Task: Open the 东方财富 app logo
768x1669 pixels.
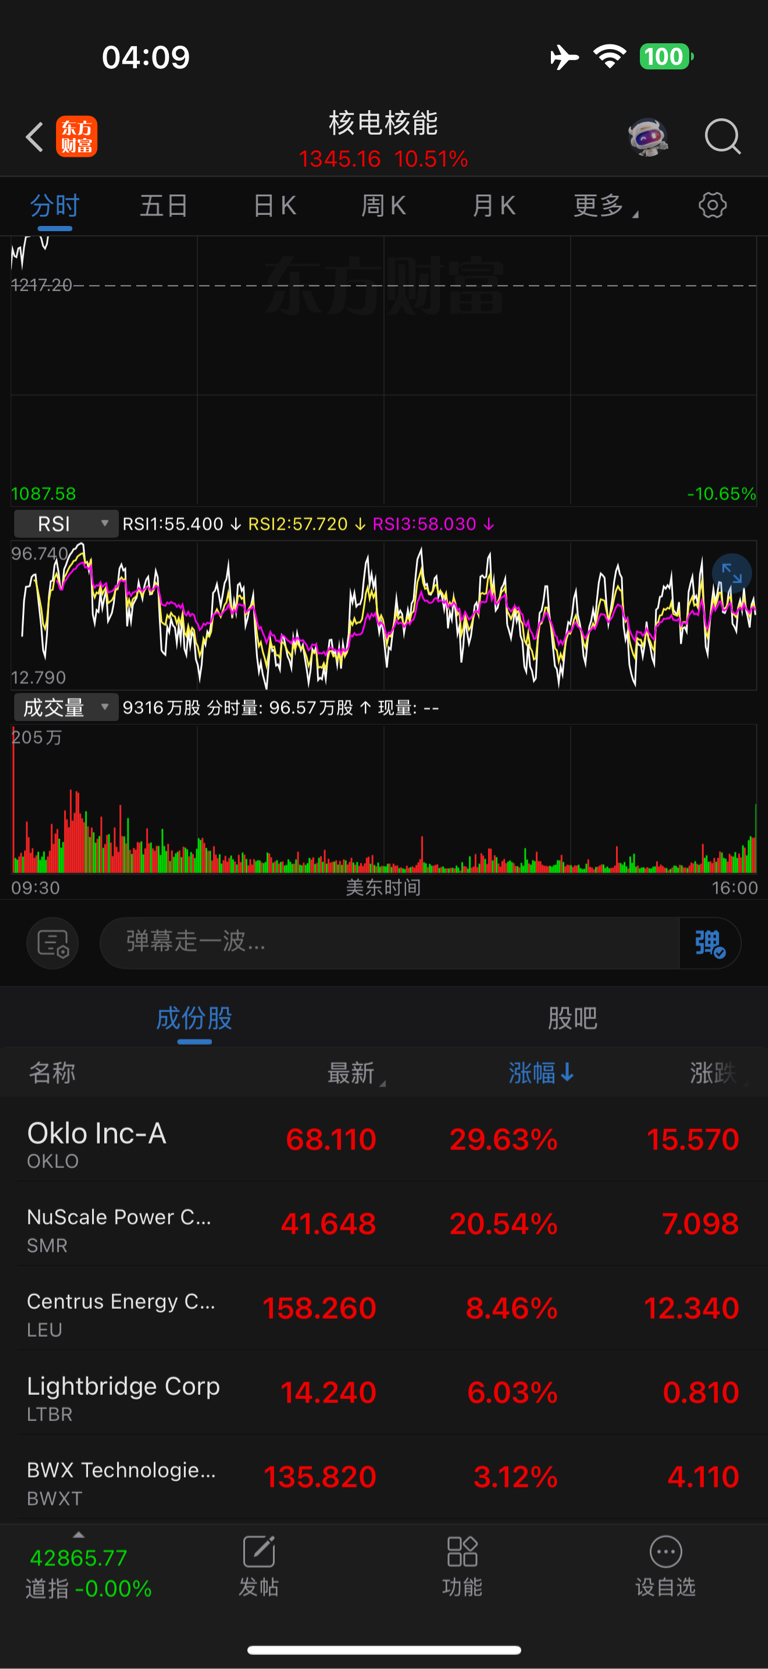Action: point(77,136)
